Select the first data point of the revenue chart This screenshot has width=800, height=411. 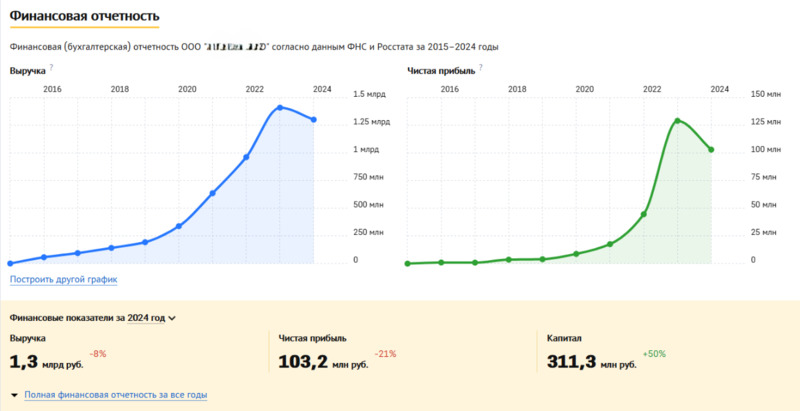pyautogui.click(x=10, y=263)
